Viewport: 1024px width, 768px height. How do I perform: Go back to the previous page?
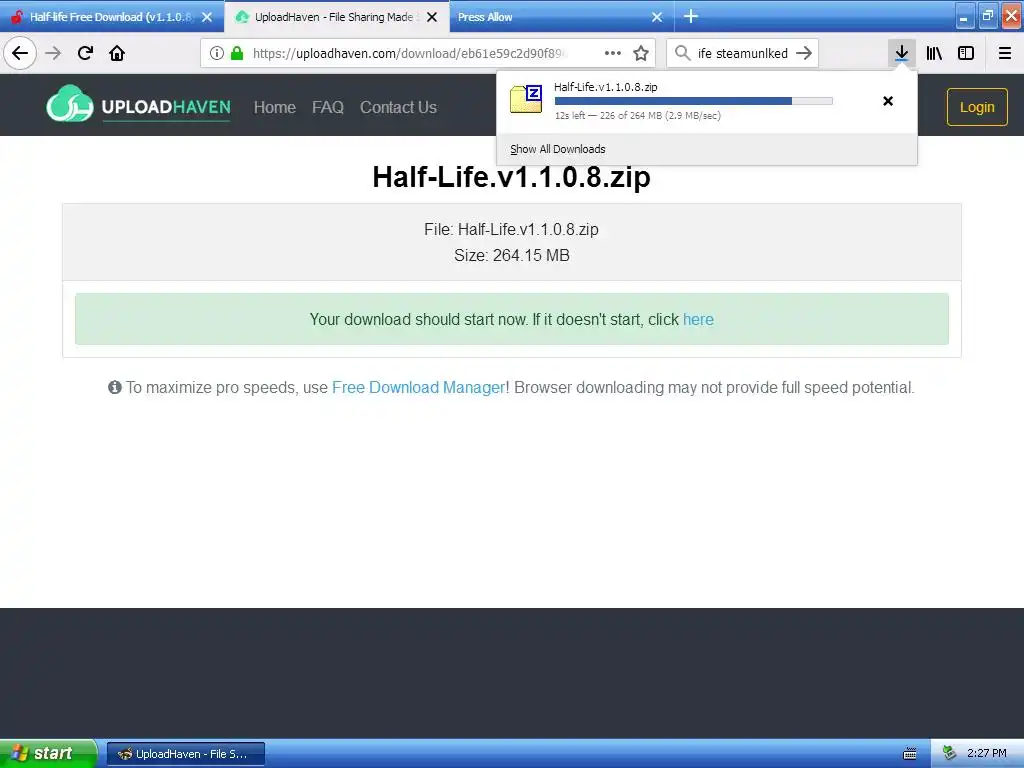coord(20,53)
